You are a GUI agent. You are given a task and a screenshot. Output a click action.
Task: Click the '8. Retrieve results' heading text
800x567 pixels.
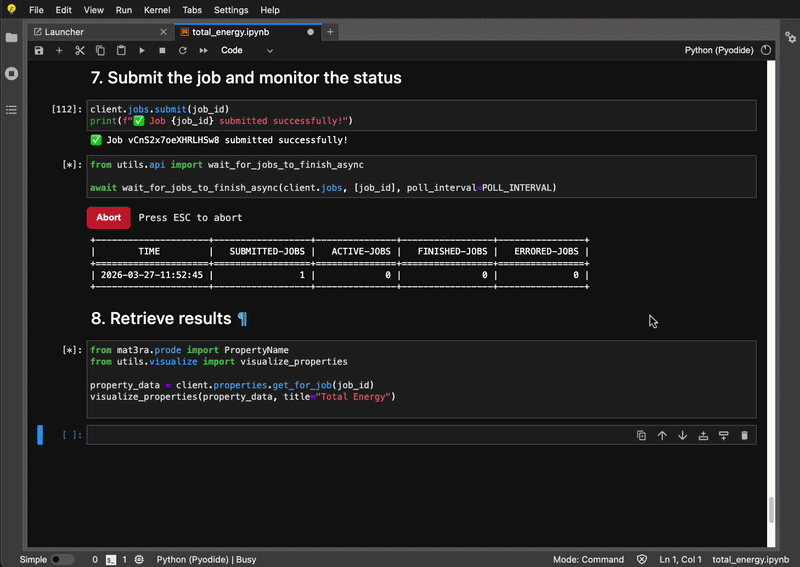click(161, 318)
